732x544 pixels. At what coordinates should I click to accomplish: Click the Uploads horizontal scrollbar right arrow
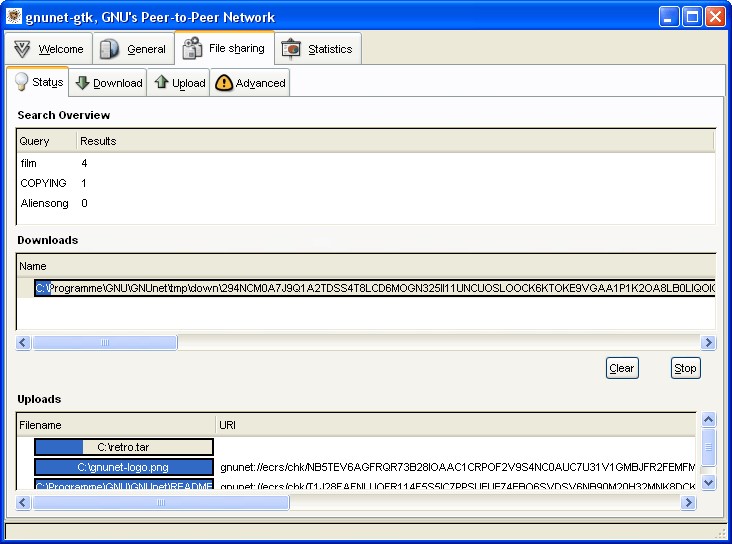(688, 502)
